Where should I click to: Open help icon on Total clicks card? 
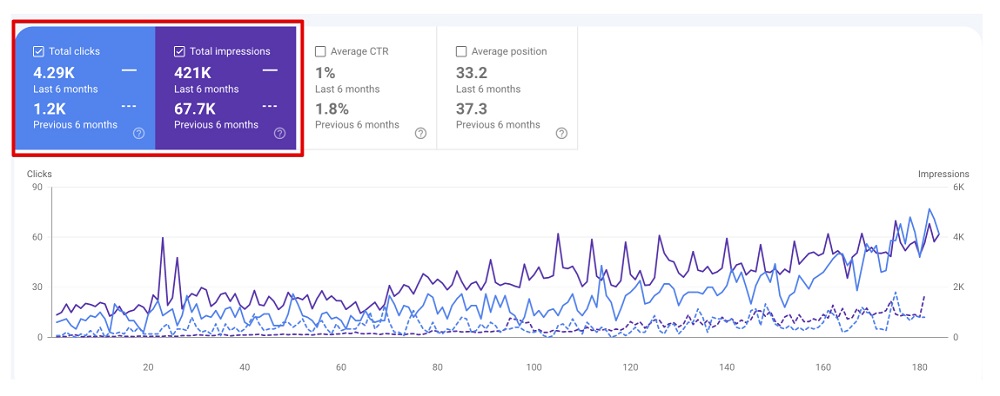pos(139,133)
